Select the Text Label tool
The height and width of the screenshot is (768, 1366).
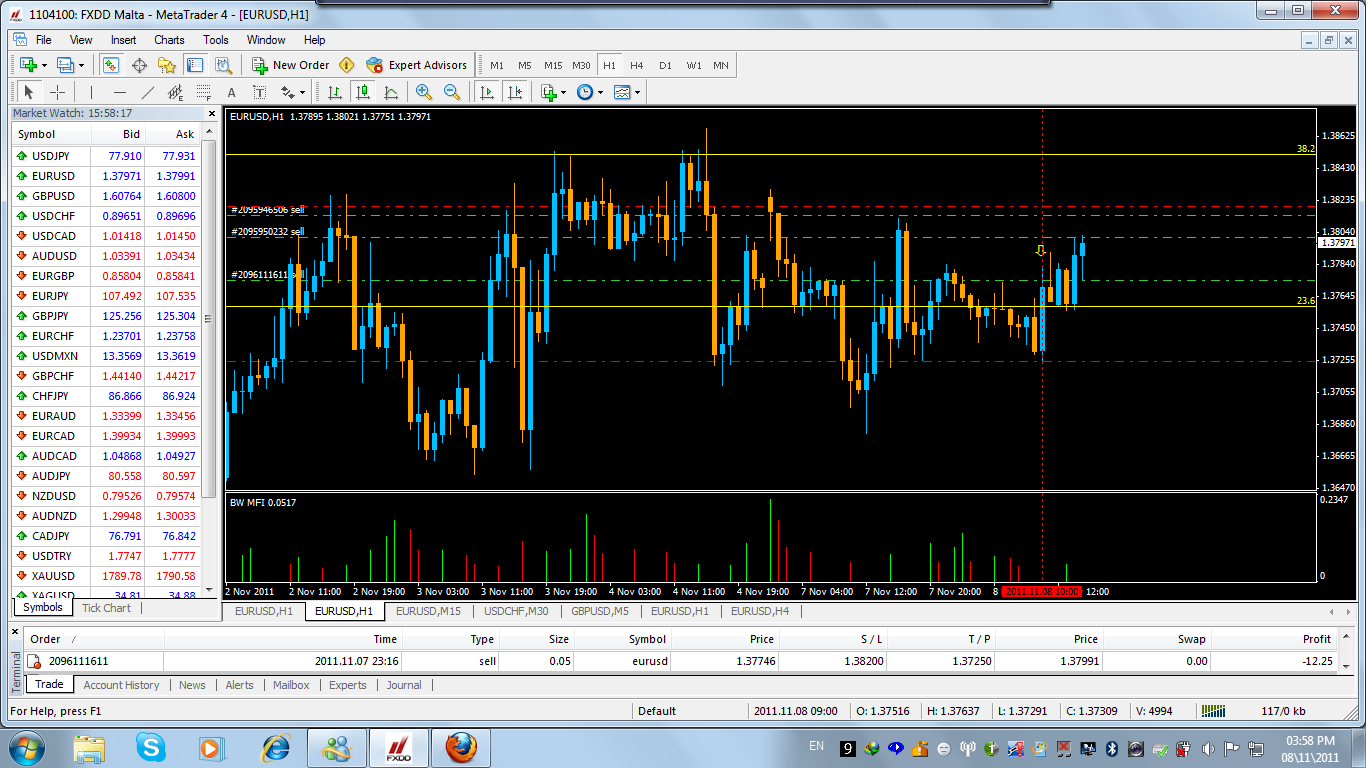(259, 92)
